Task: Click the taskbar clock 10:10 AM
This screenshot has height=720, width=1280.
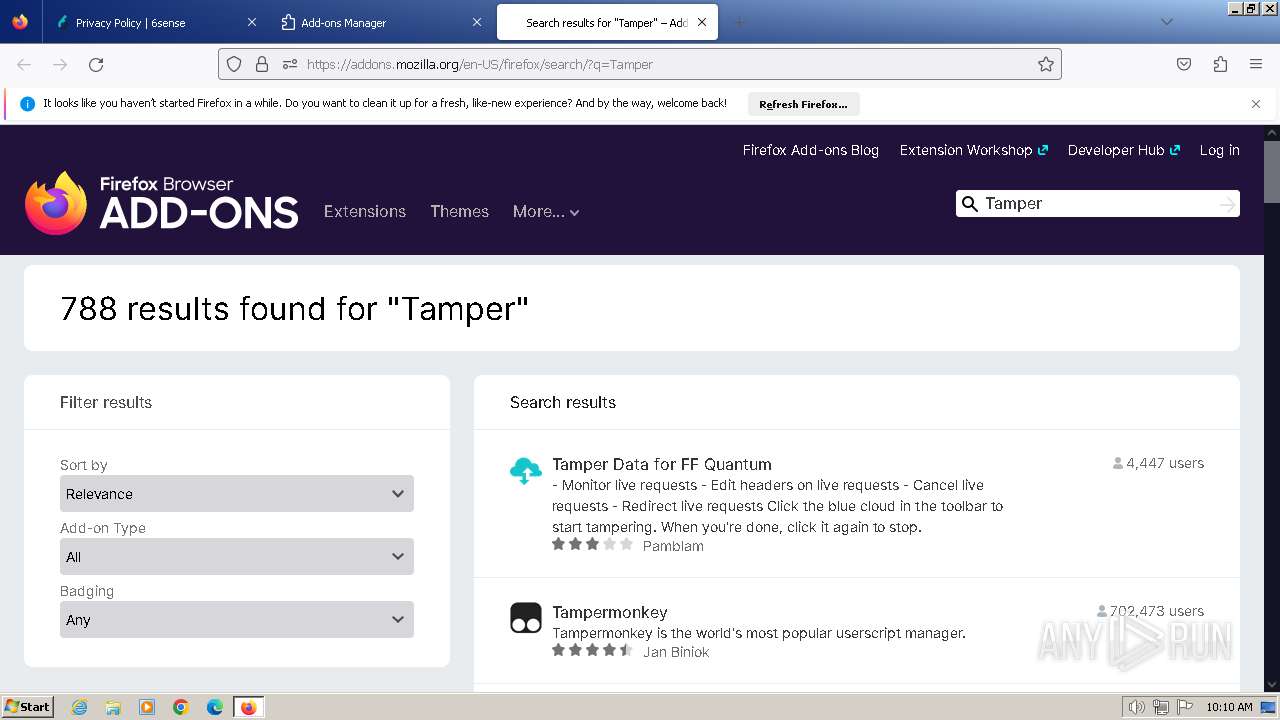Action: point(1229,707)
